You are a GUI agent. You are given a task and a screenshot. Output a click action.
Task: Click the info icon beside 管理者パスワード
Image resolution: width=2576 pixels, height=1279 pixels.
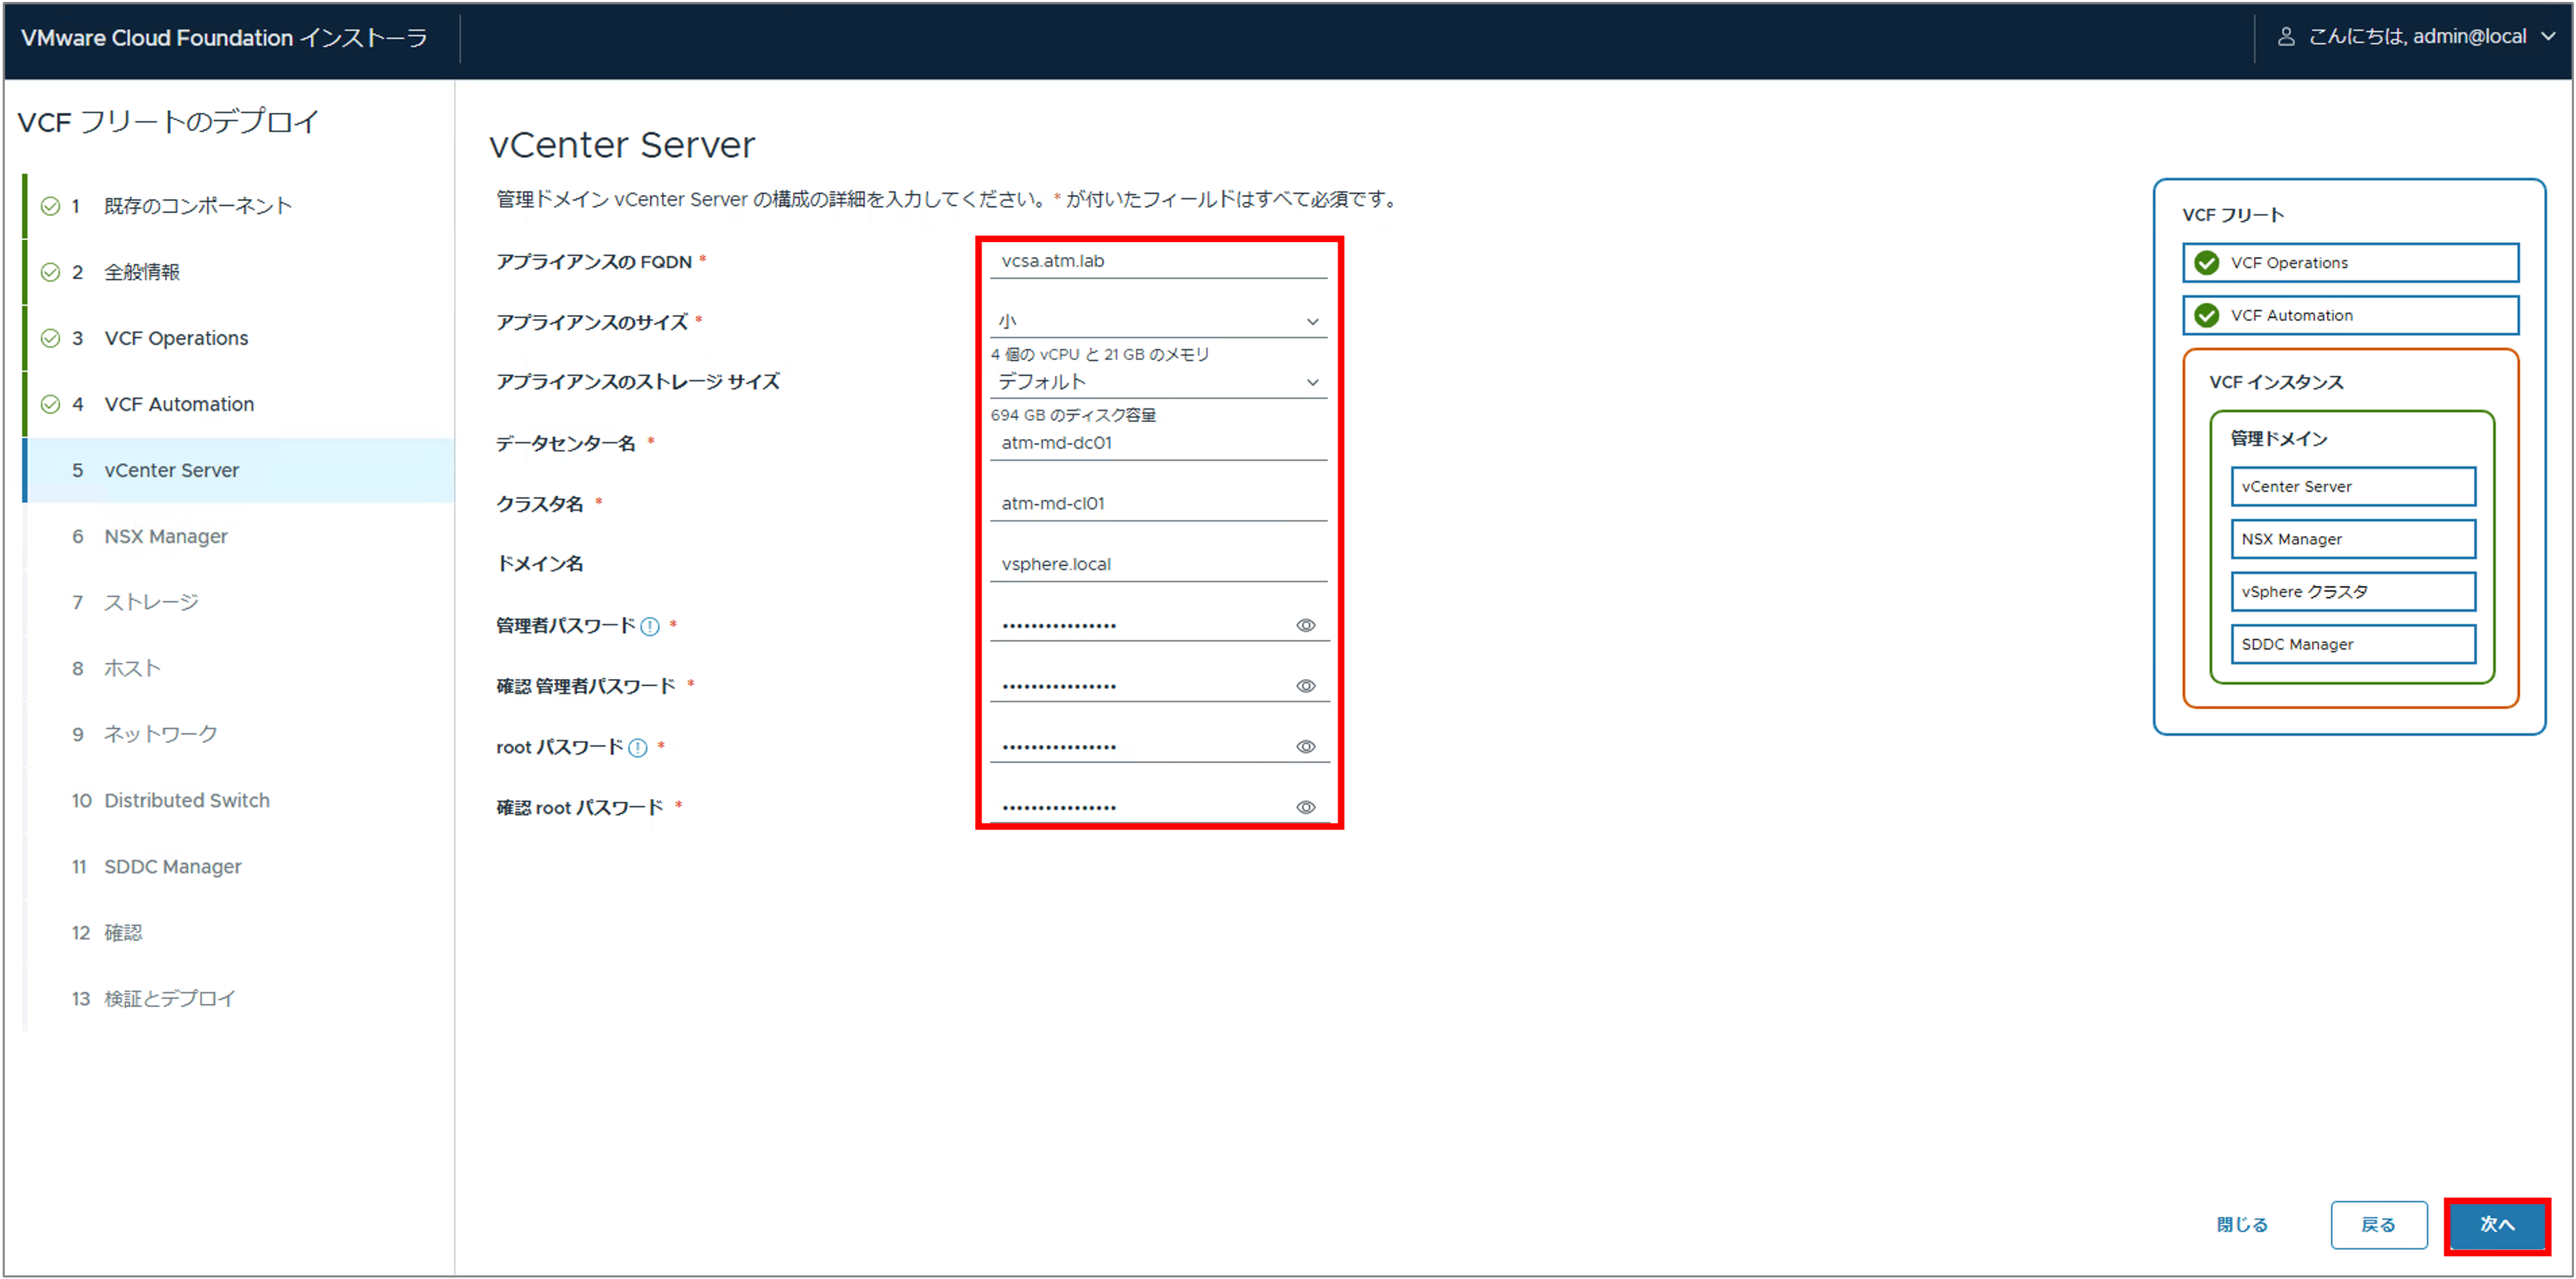[x=650, y=626]
